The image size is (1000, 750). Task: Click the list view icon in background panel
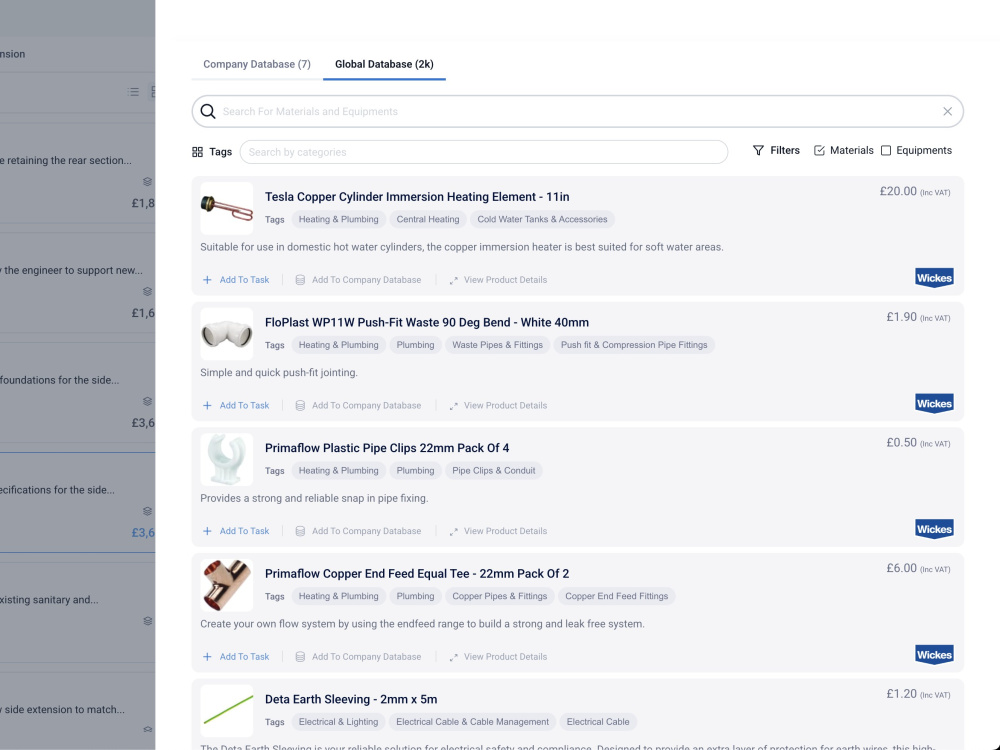(133, 92)
